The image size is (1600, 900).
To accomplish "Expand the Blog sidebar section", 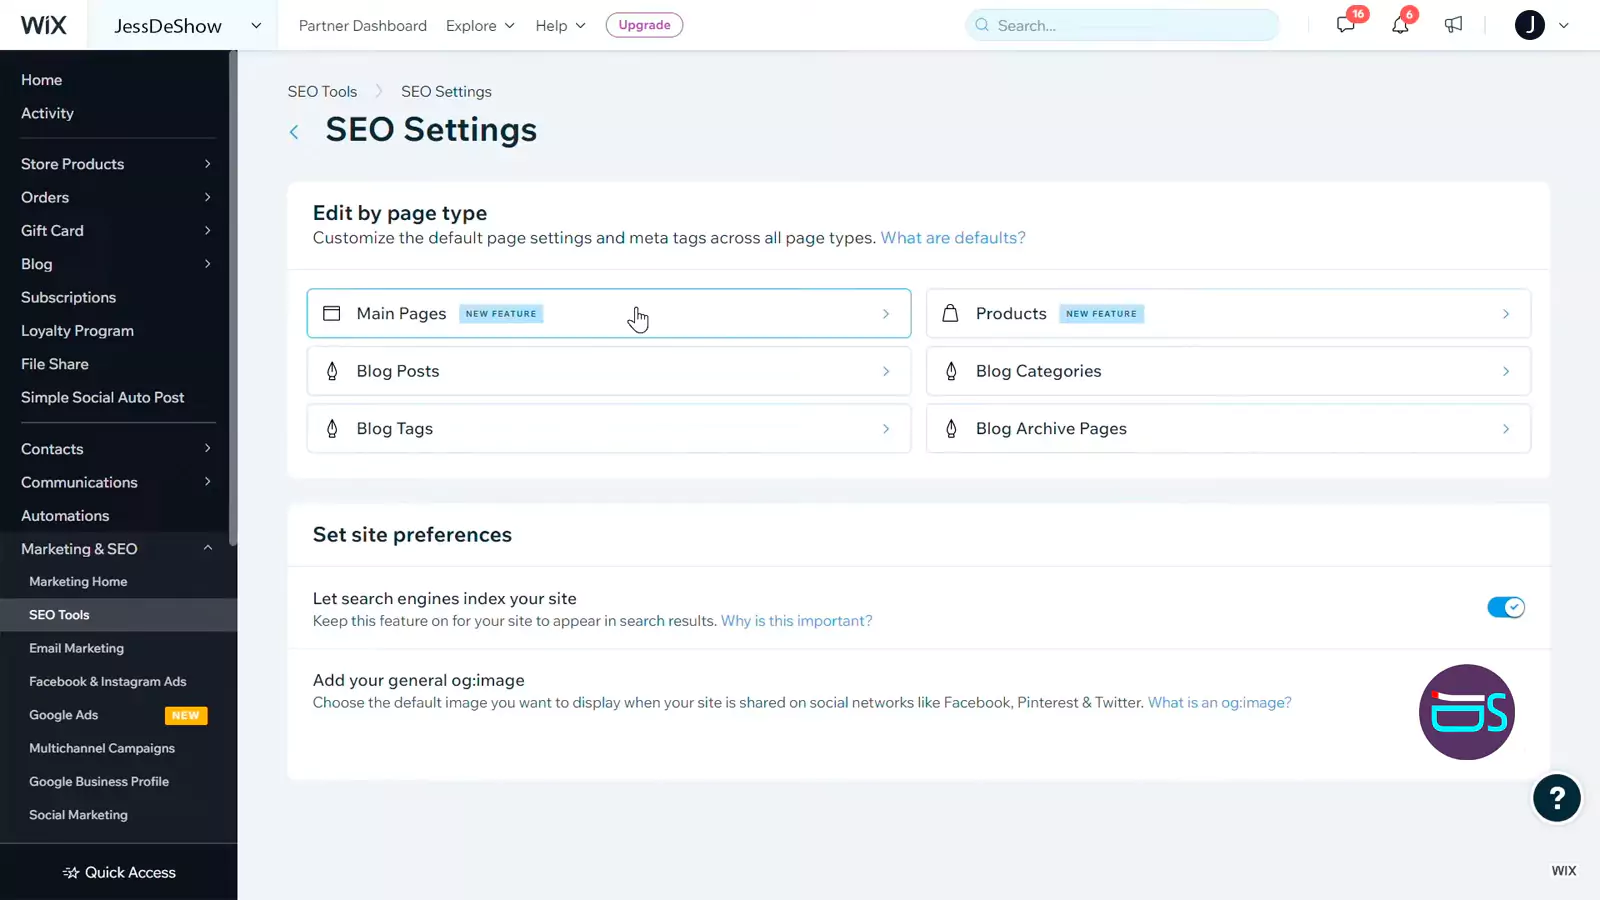I will coord(208,265).
